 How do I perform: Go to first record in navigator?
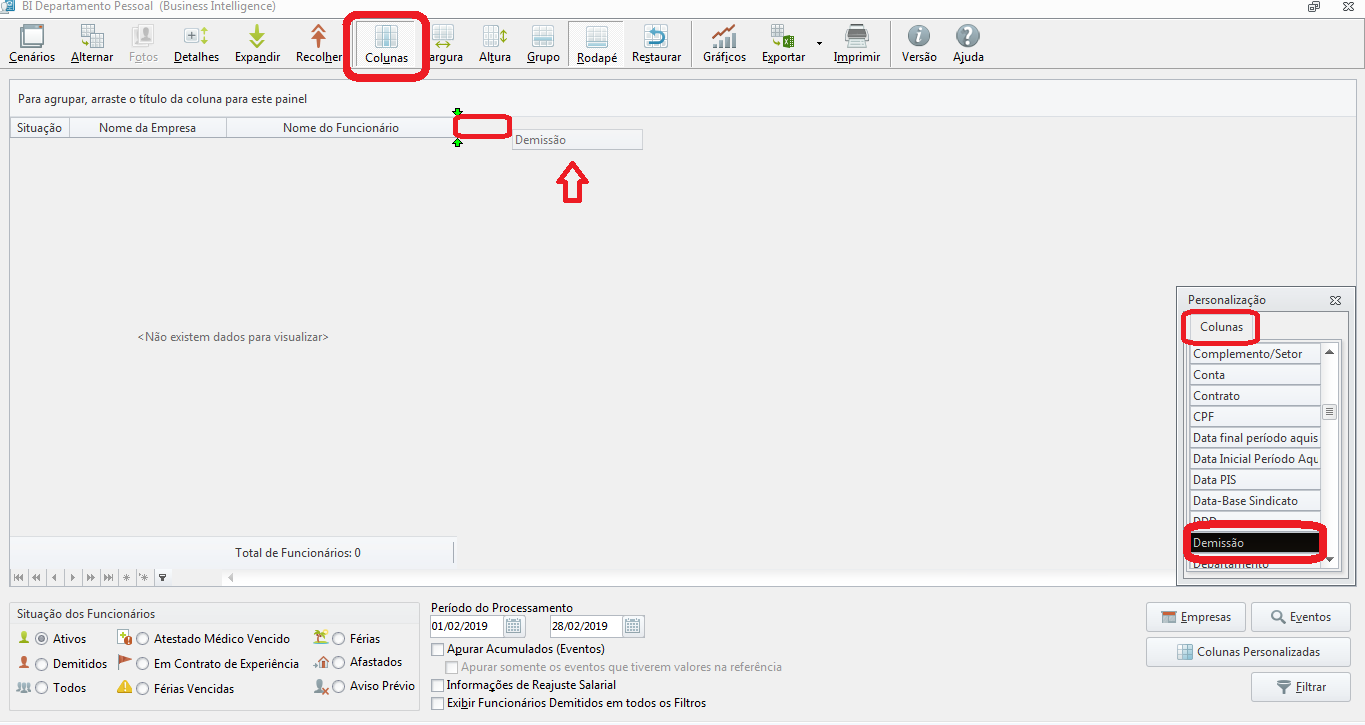pyautogui.click(x=18, y=577)
